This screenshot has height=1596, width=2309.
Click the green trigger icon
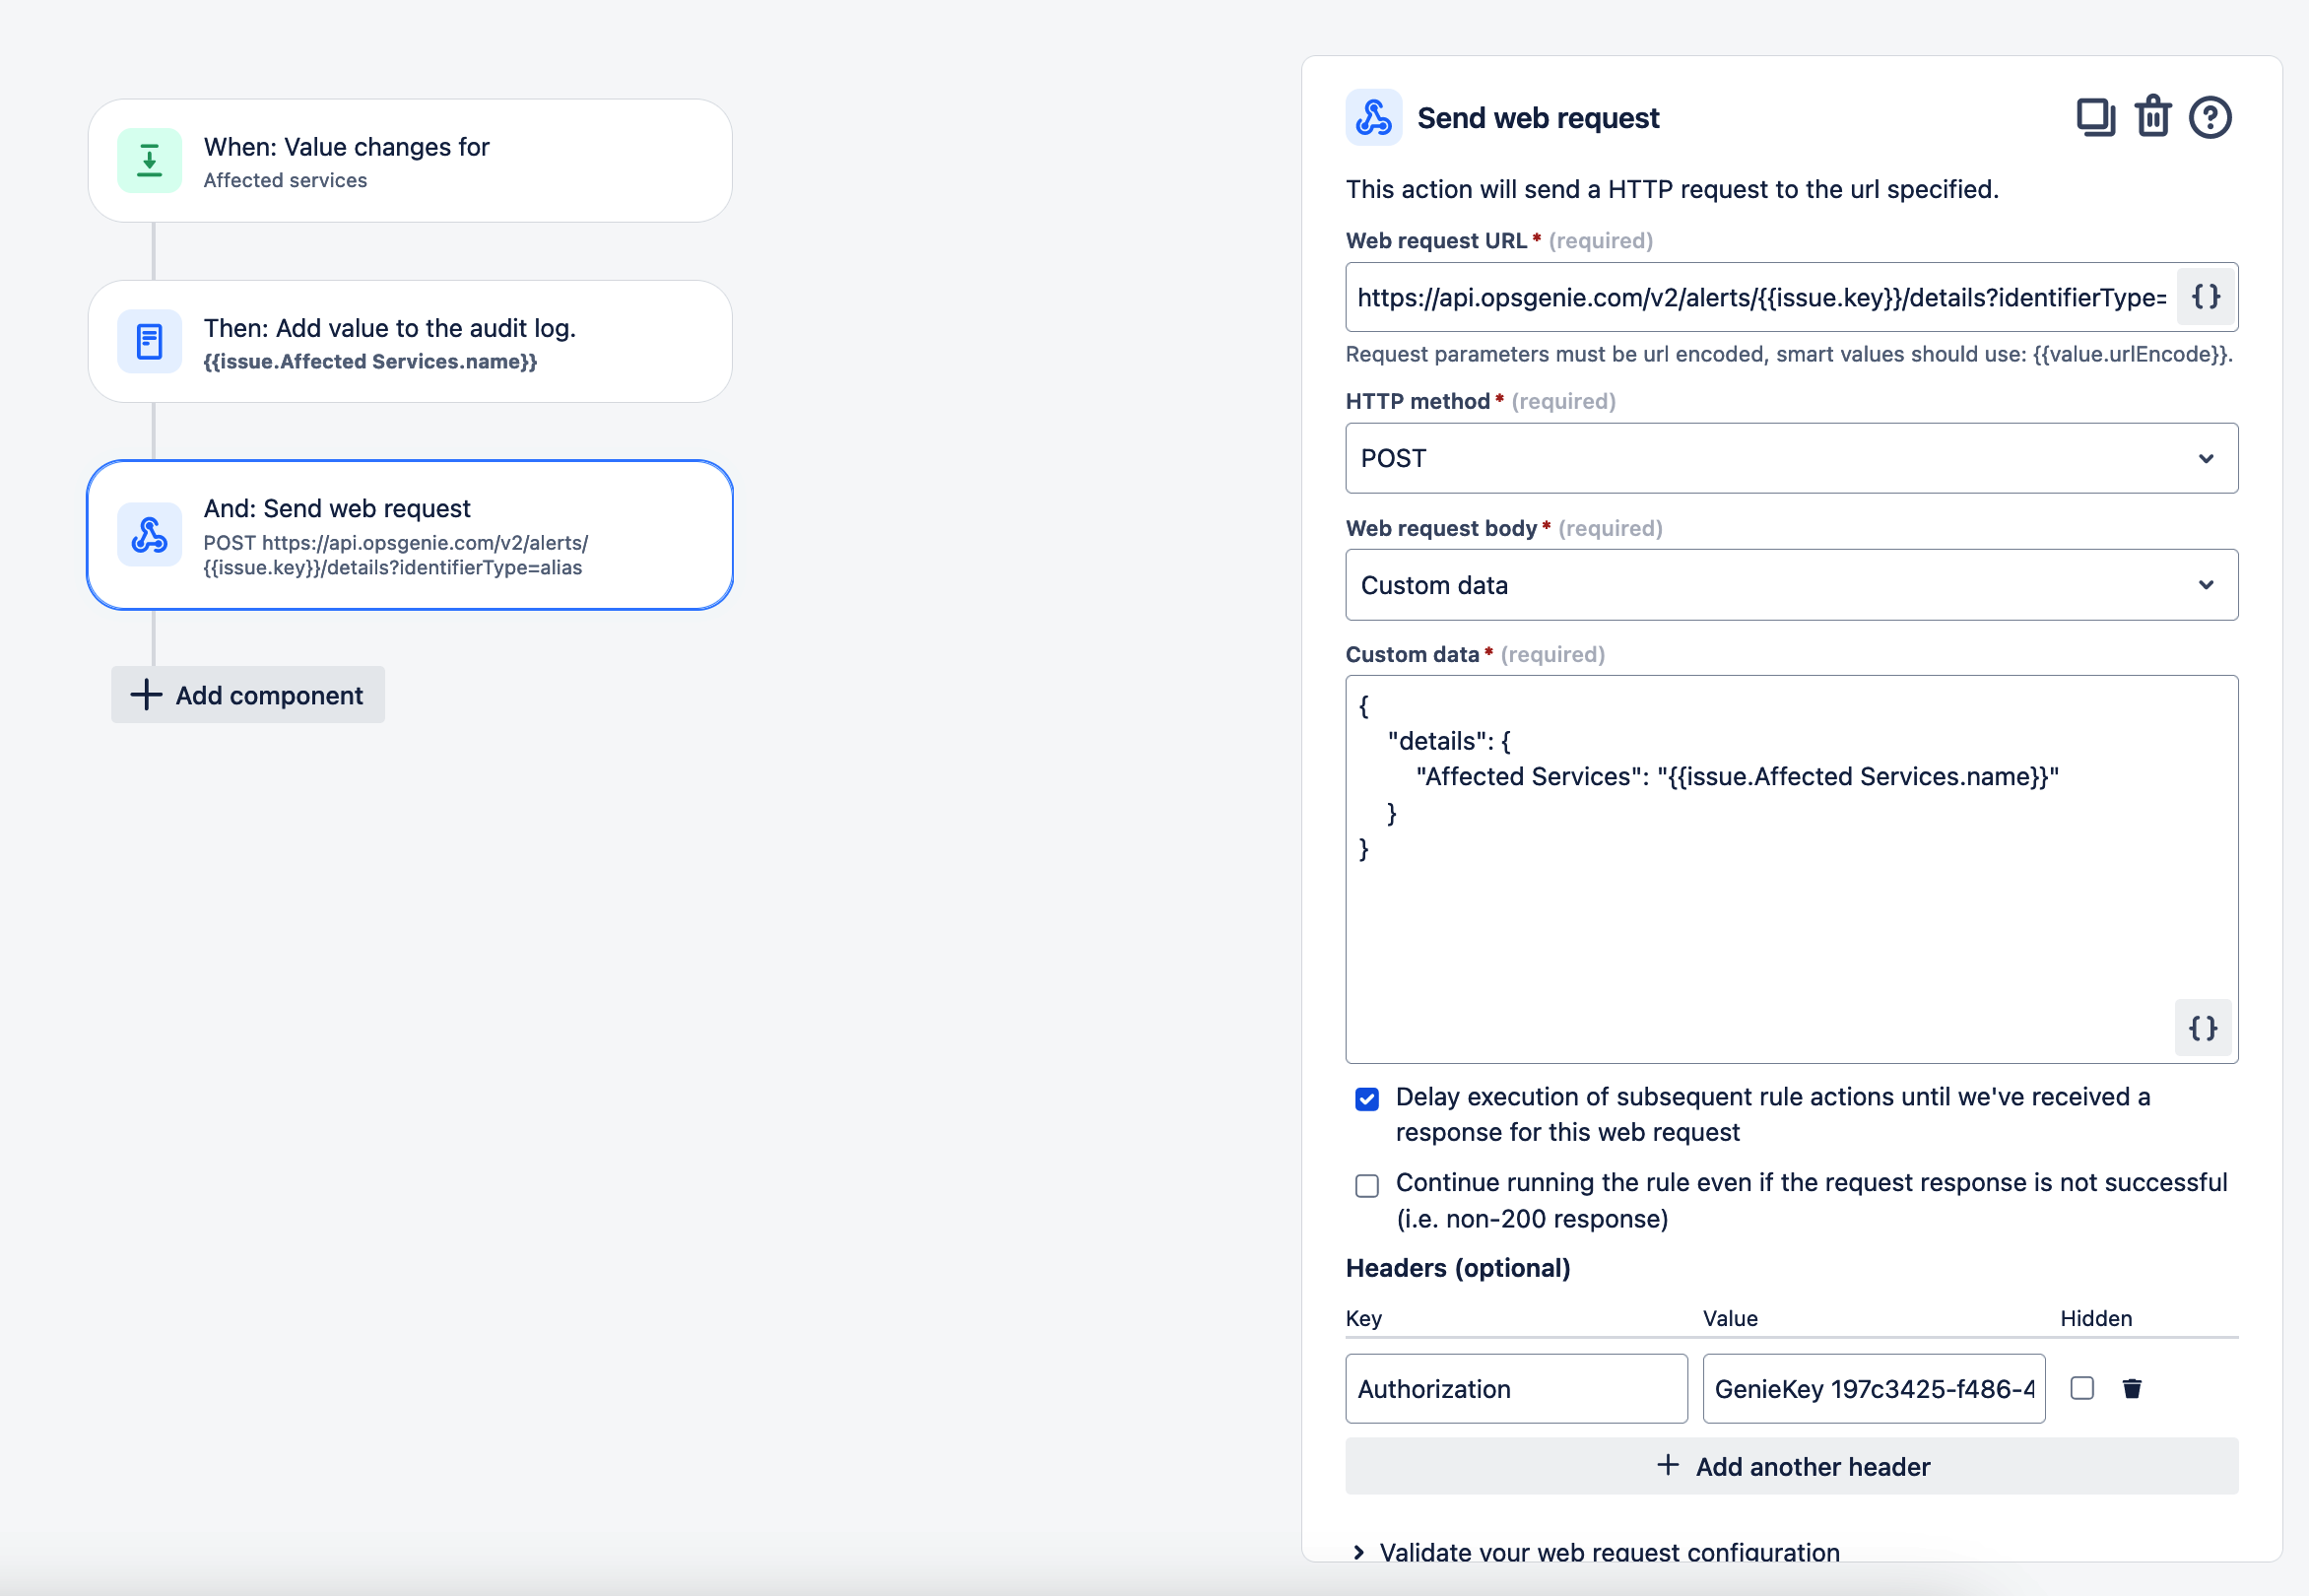pyautogui.click(x=149, y=160)
